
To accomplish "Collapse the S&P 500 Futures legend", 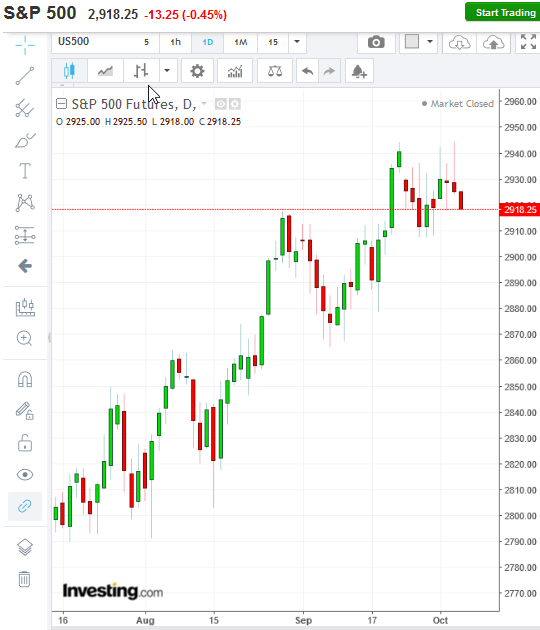I will tap(61, 104).
